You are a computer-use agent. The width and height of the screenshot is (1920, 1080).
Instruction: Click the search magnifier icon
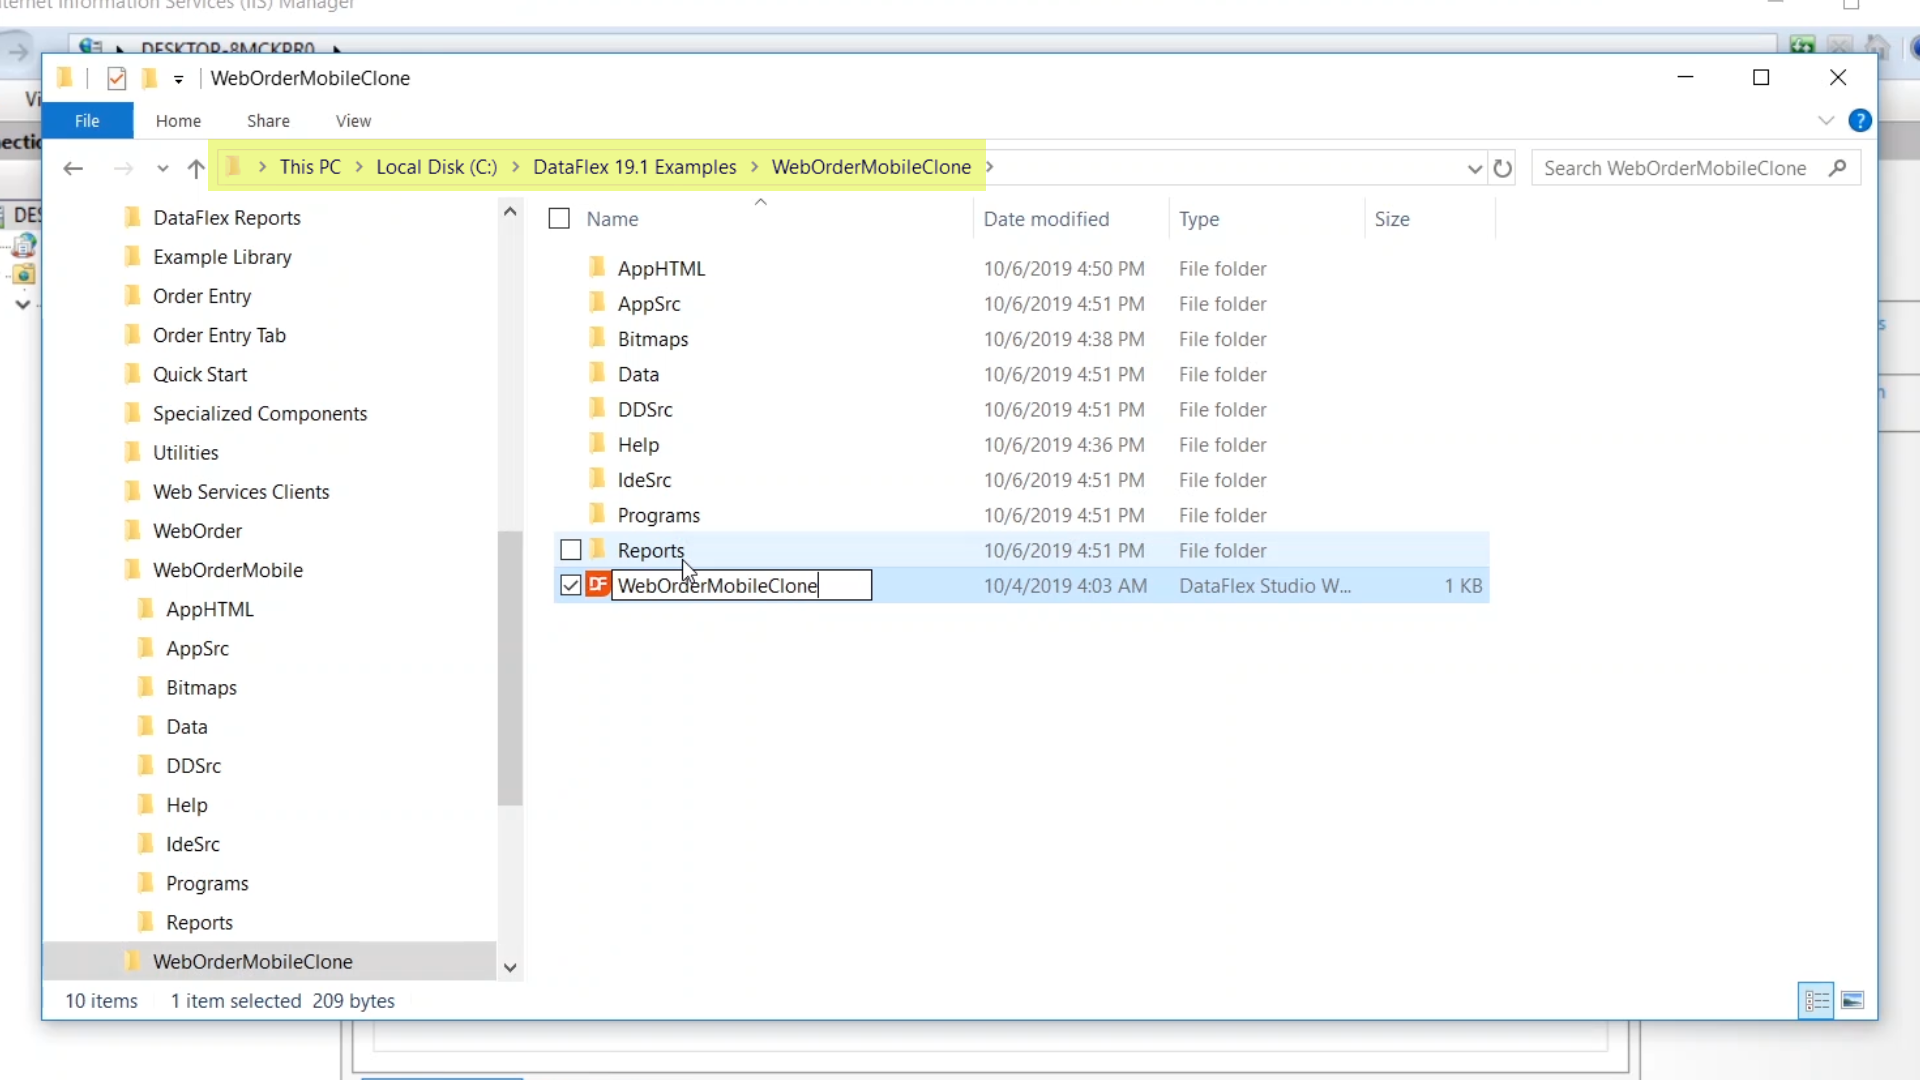[1837, 168]
